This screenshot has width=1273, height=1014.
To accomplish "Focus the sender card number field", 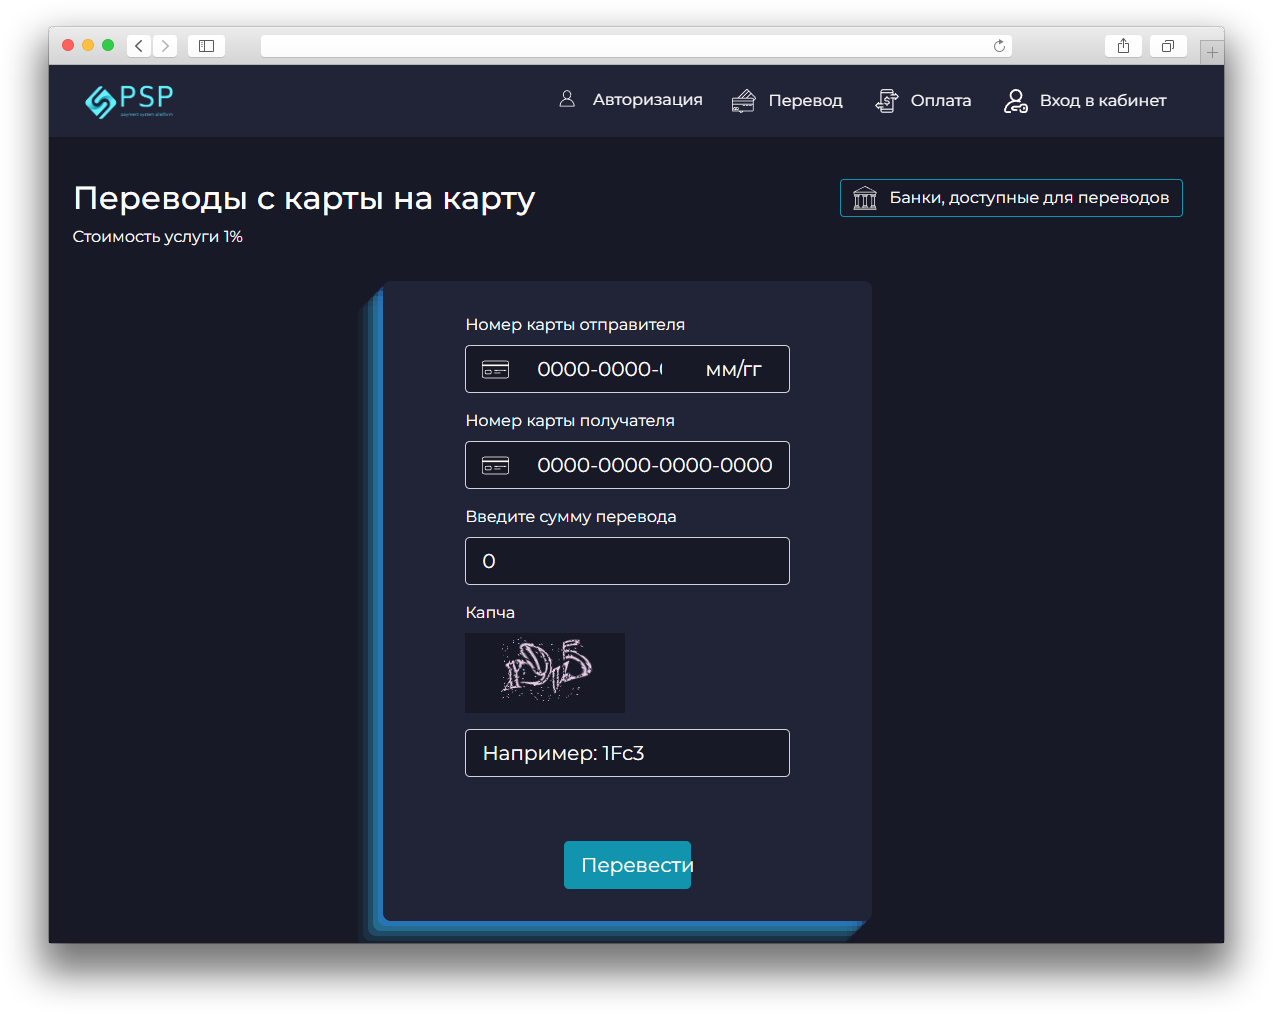I will click(599, 370).
